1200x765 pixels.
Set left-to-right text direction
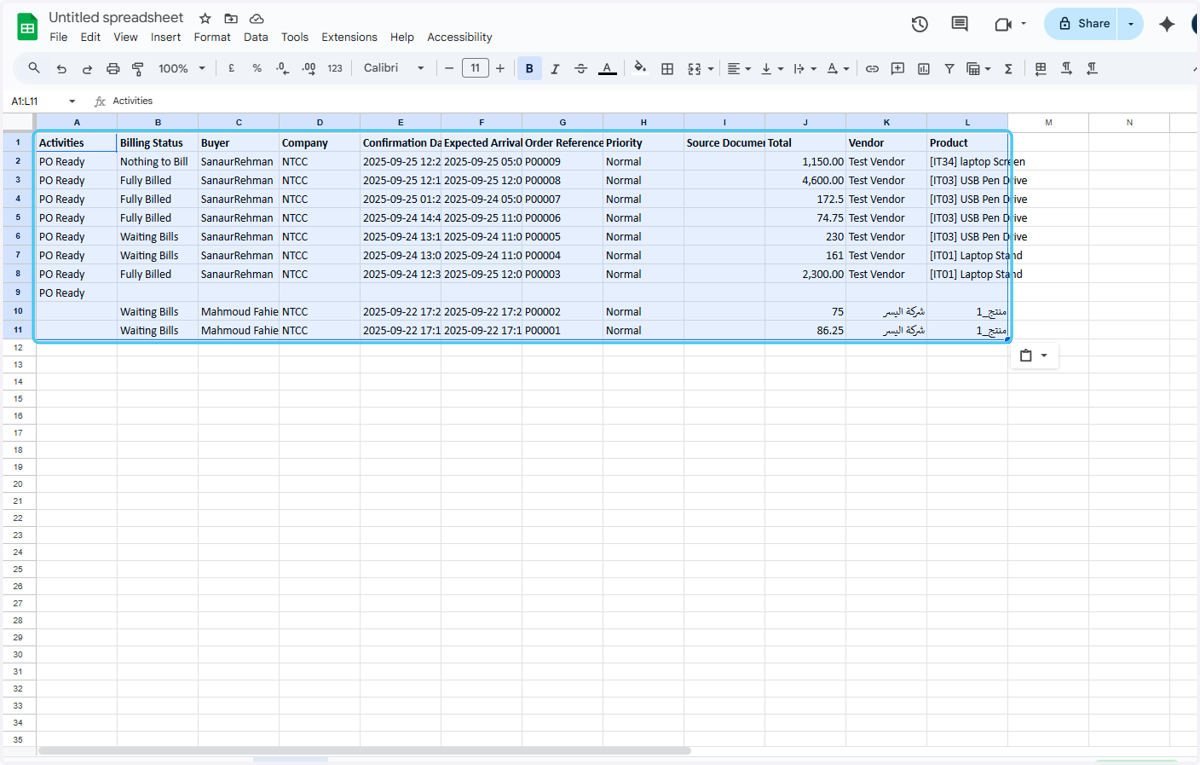pyautogui.click(x=1067, y=69)
